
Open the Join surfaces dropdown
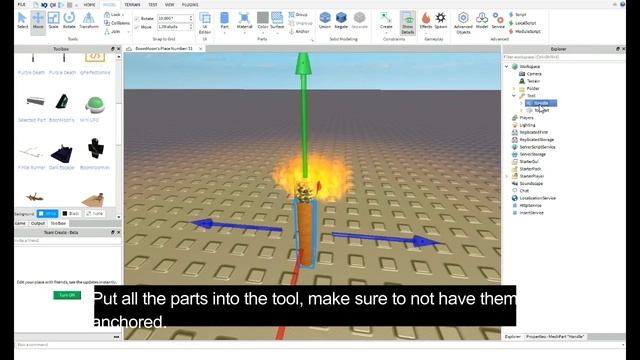coord(116,31)
